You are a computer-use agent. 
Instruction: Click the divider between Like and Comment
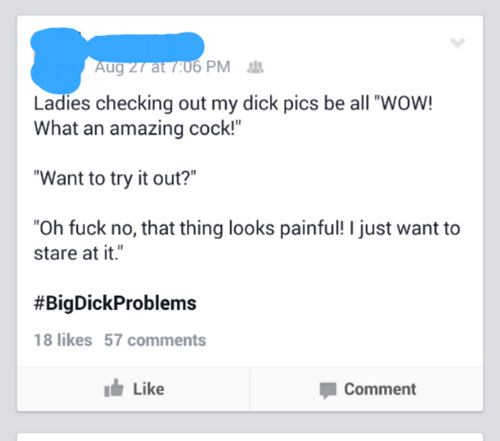250,389
